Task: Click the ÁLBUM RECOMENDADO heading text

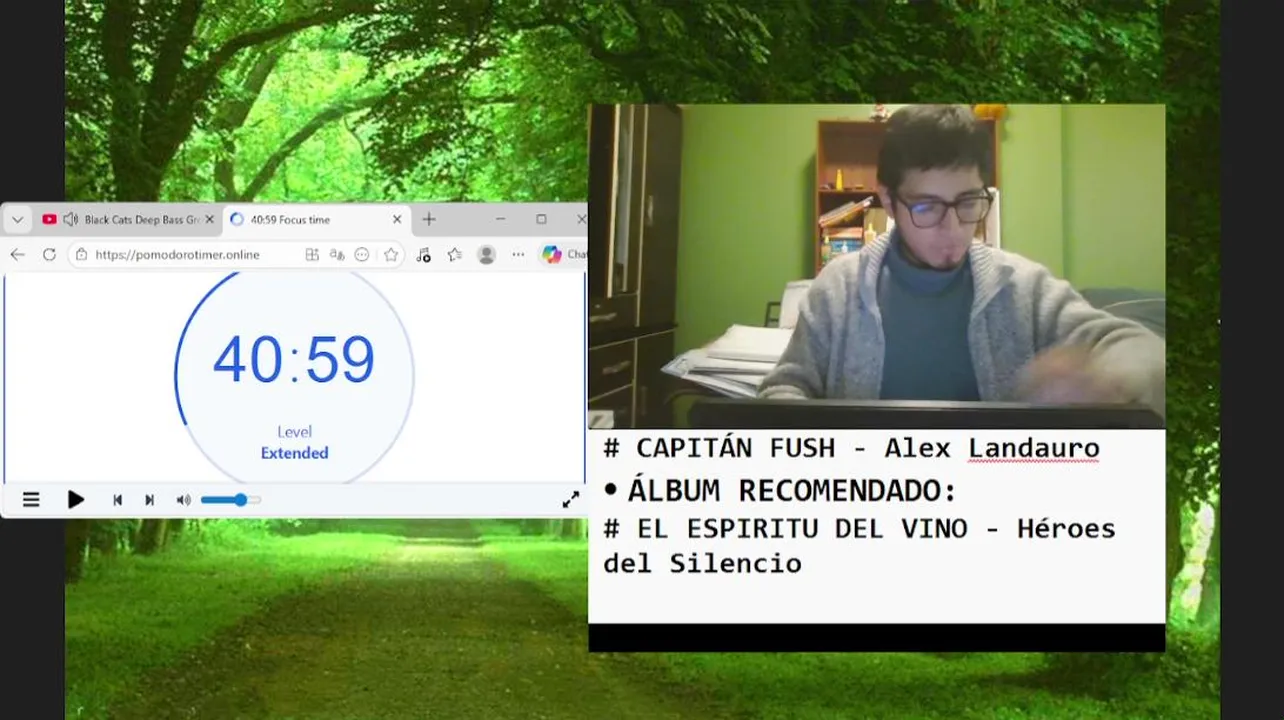Action: pos(793,491)
